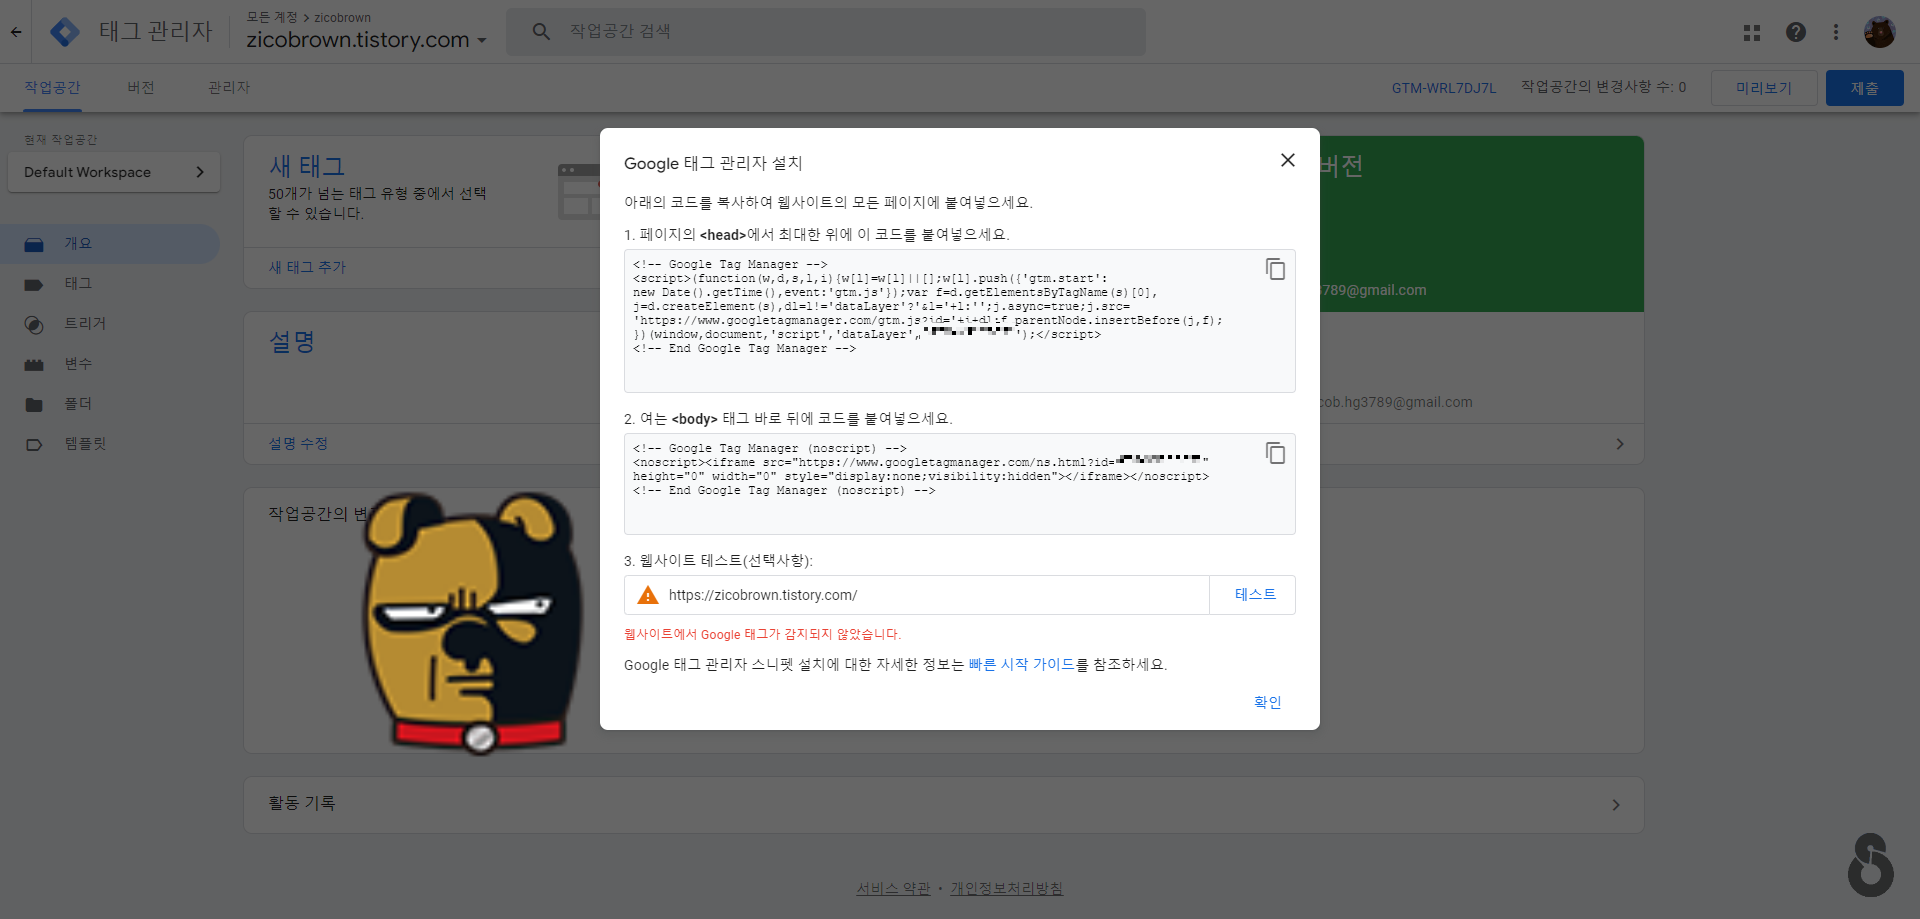Viewport: 1920px width, 919px height.
Task: Click the user profile avatar
Action: click(1880, 32)
